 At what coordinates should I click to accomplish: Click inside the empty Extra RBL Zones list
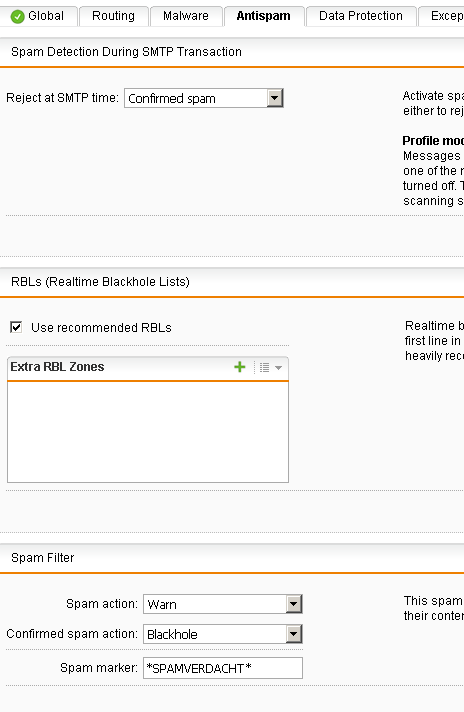point(148,432)
